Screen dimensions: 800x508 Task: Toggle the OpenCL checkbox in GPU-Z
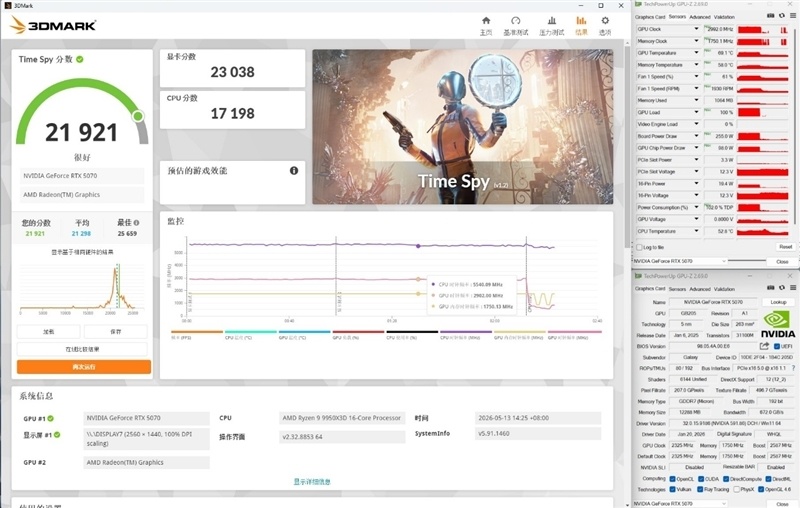pyautogui.click(x=672, y=479)
